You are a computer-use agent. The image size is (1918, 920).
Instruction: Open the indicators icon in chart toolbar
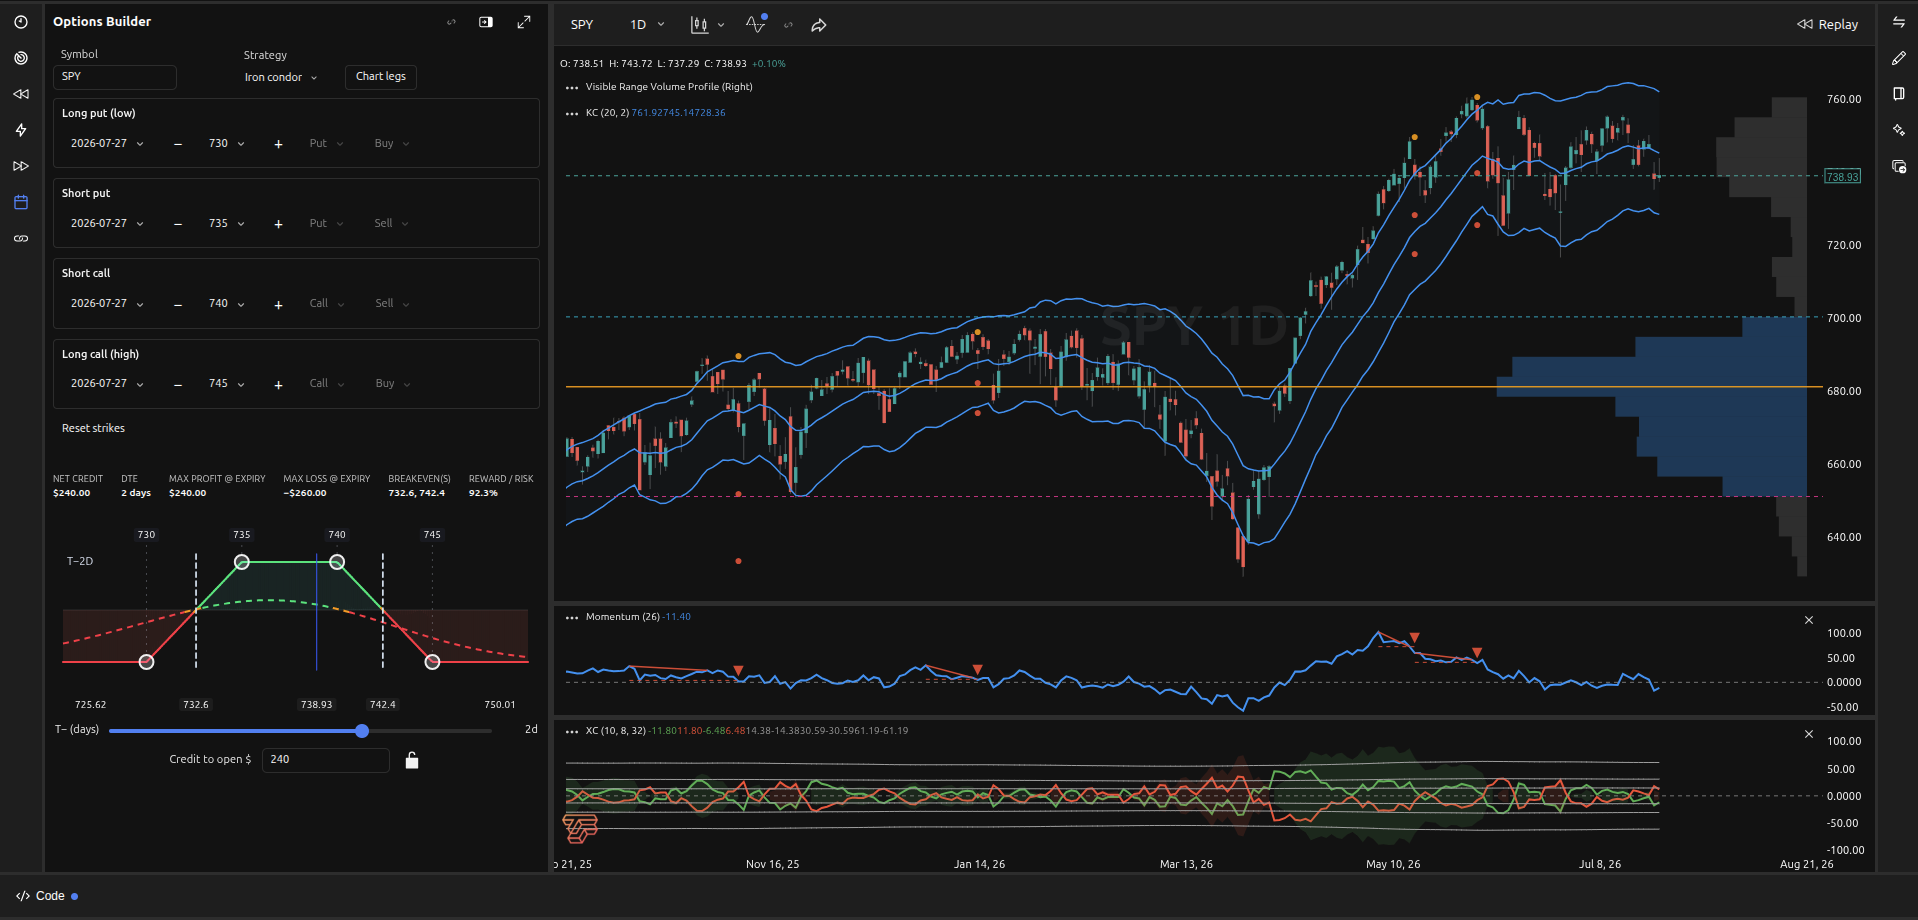click(755, 24)
